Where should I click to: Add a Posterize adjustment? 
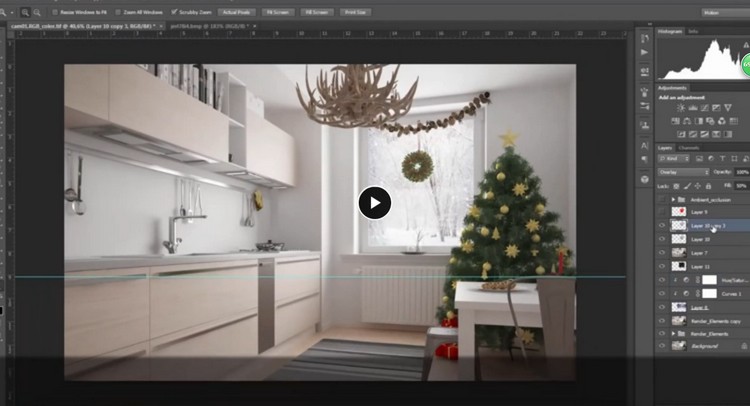point(693,134)
